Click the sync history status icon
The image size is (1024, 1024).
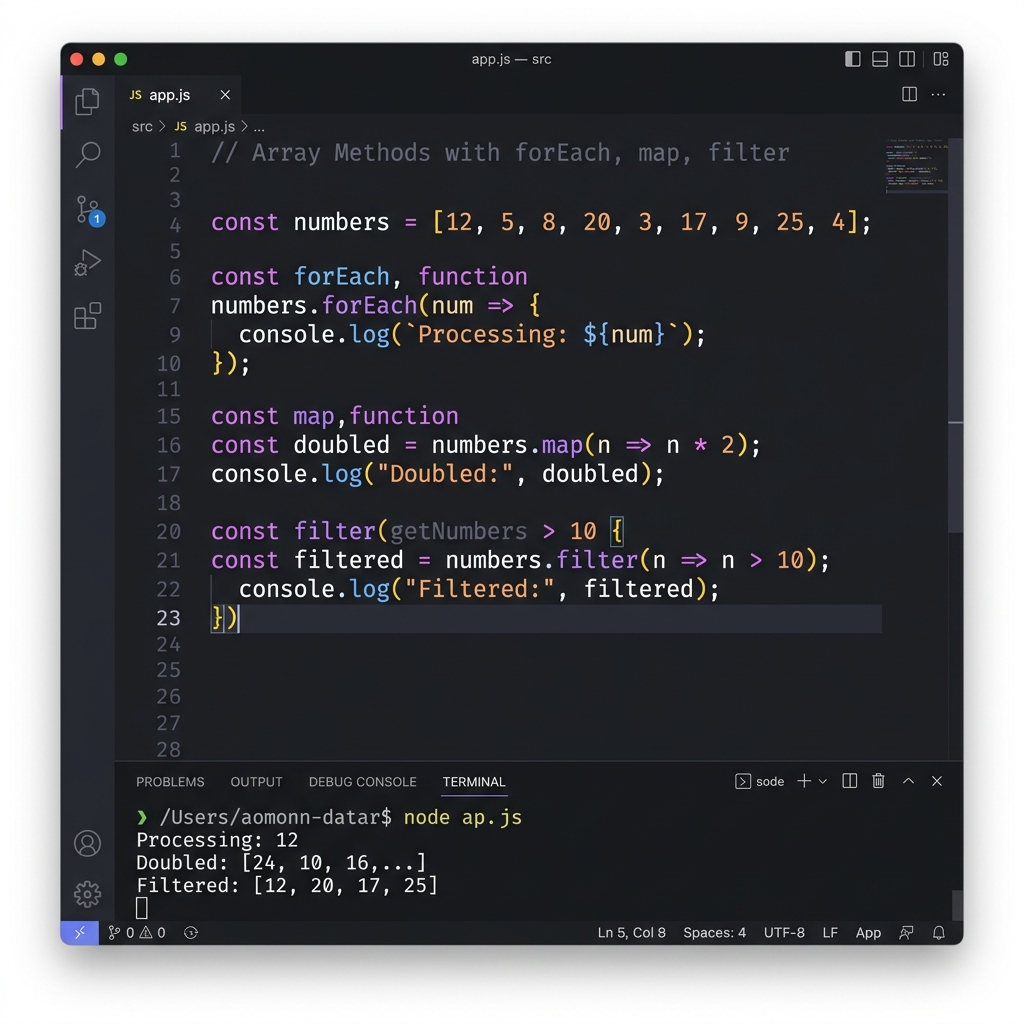pos(191,933)
